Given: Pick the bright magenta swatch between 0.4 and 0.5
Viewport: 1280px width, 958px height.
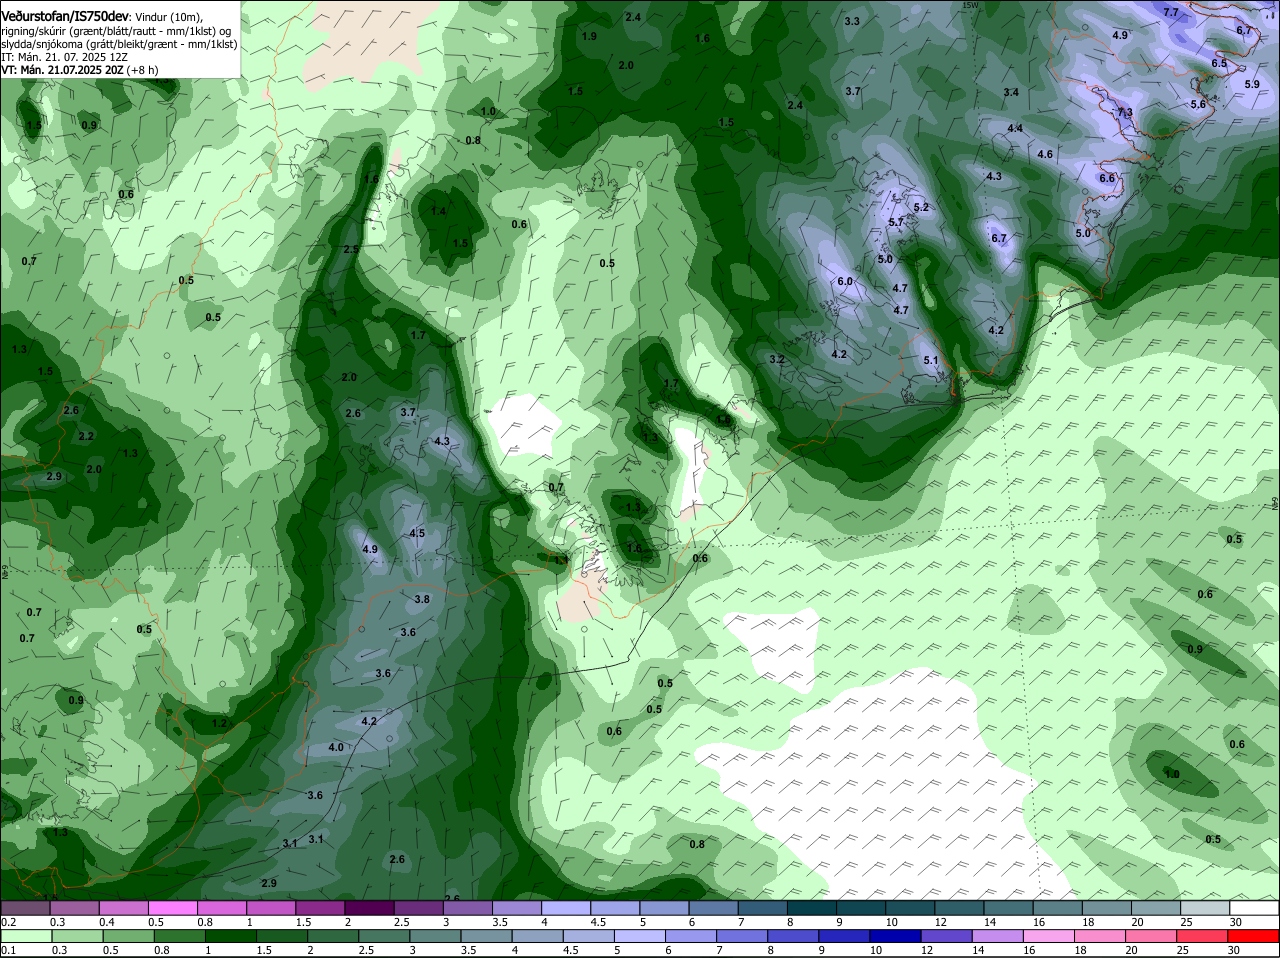Looking at the screenshot, I should pyautogui.click(x=123, y=908).
